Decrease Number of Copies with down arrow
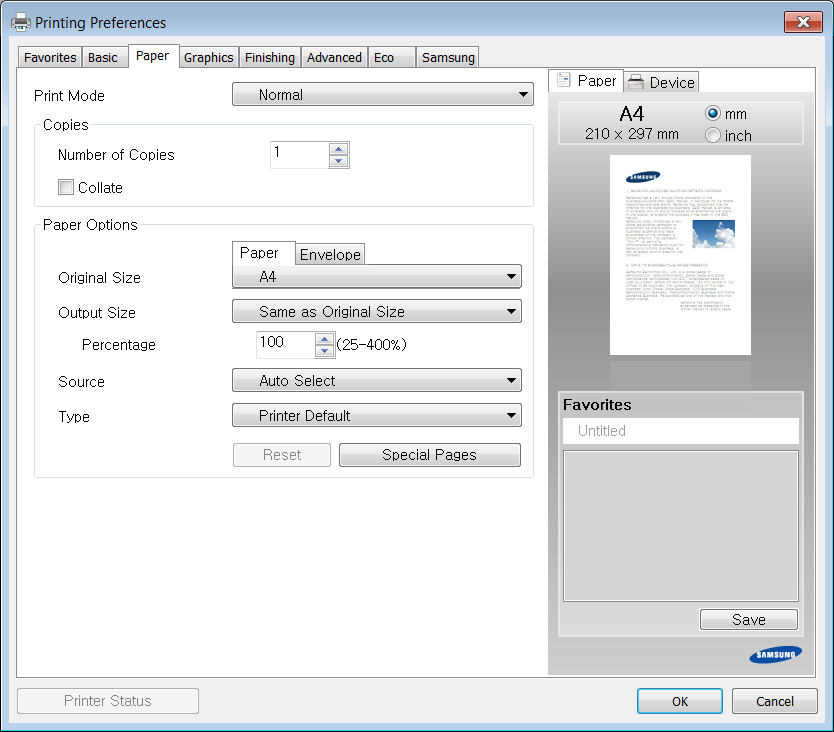Viewport: 834px width, 732px height. coord(339,161)
